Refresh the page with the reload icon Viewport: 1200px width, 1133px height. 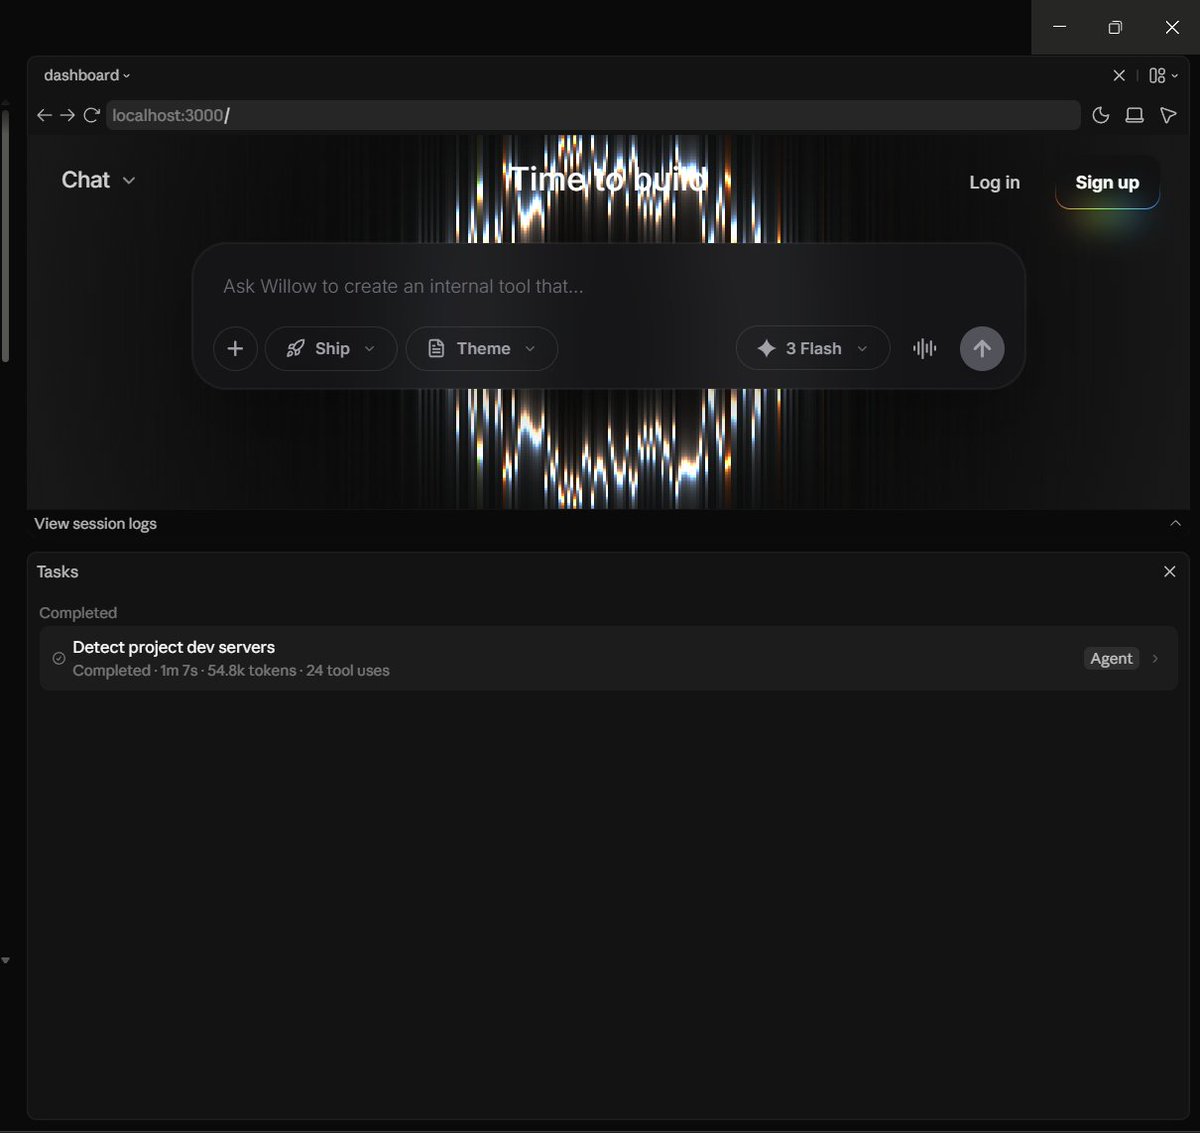pos(92,115)
